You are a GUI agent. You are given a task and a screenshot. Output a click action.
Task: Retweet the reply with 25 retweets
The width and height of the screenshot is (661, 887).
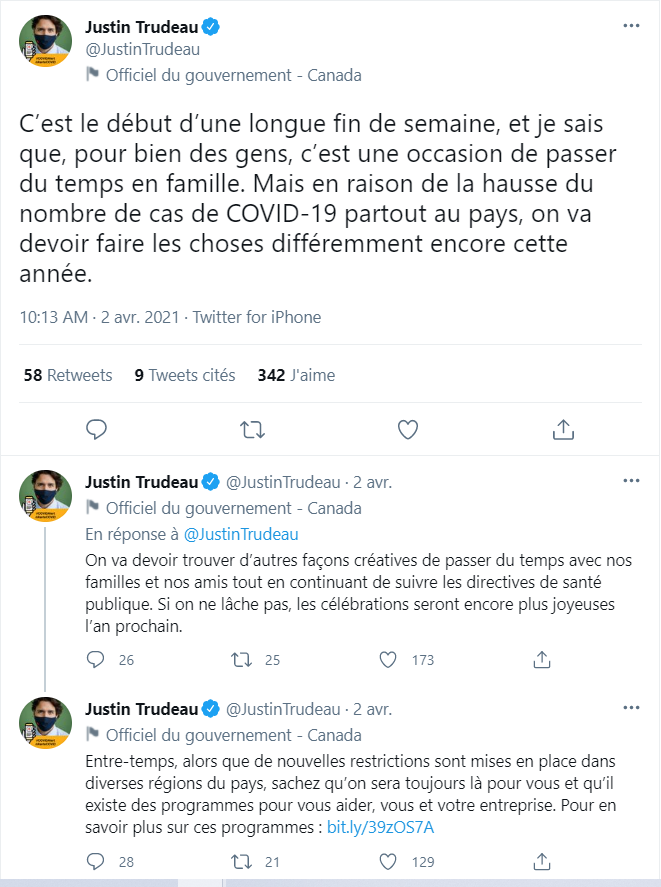click(x=242, y=660)
